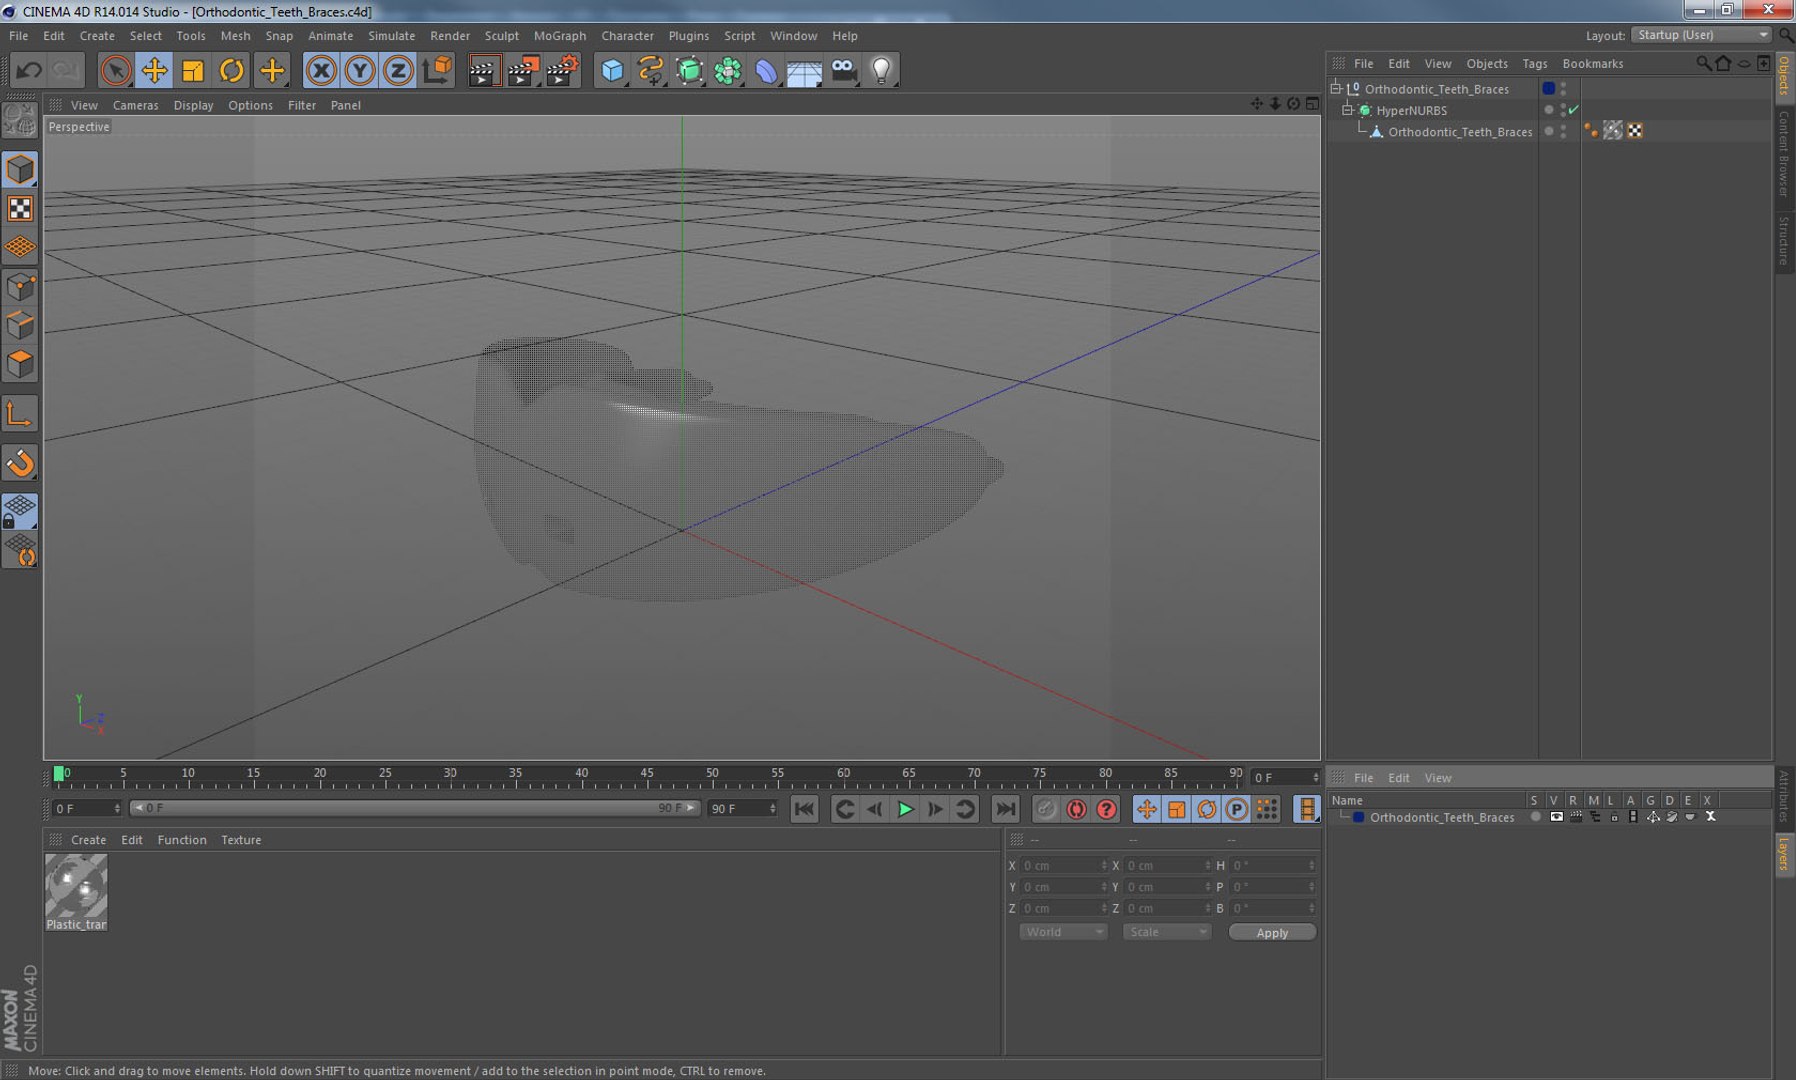Select the Live Selection arrow tool
This screenshot has width=1796, height=1080.
pos(115,70)
